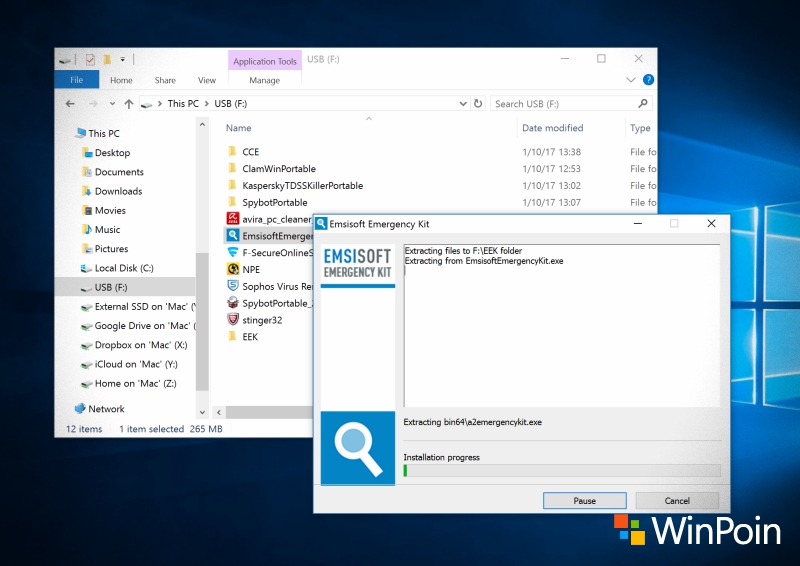
Task: Switch to the Home ribbon tab
Action: coord(121,80)
